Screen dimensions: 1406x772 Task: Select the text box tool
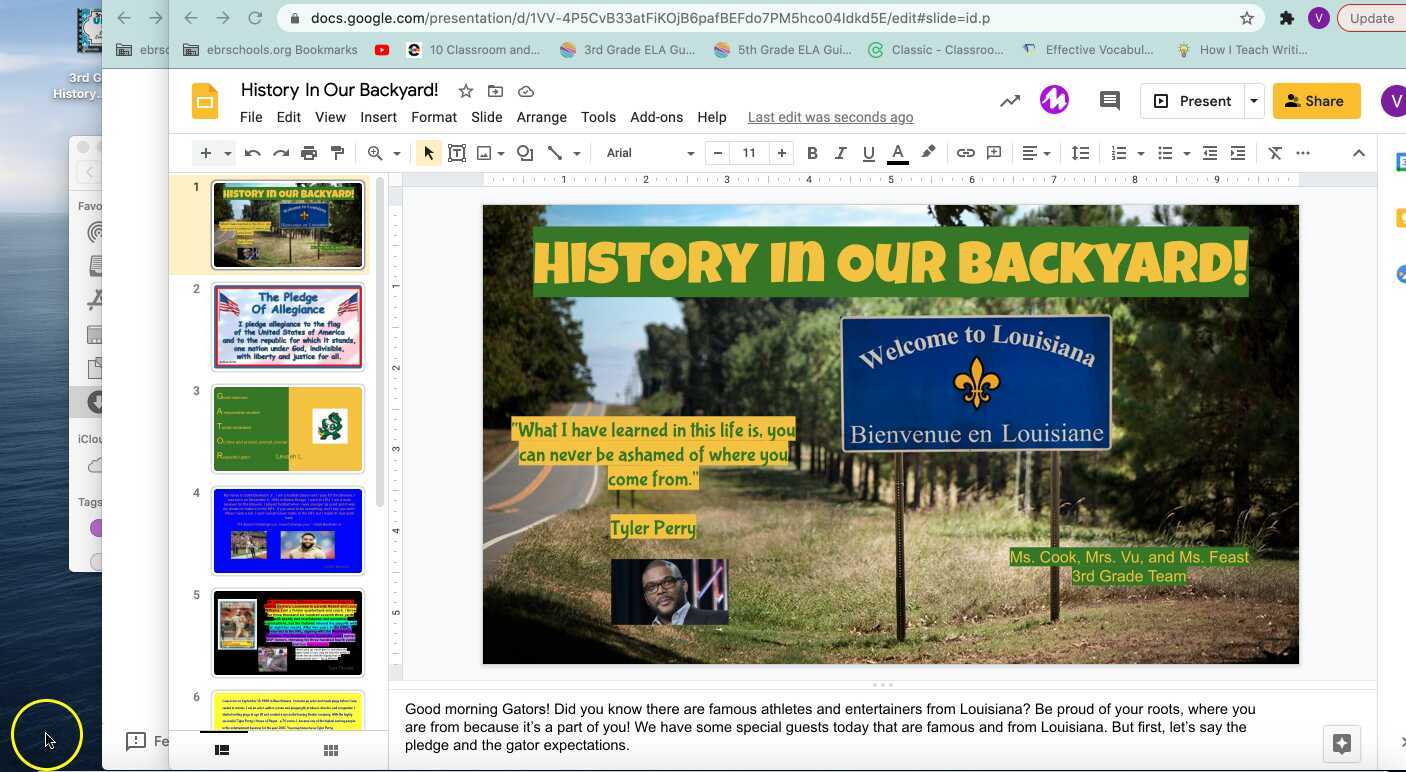pyautogui.click(x=457, y=153)
